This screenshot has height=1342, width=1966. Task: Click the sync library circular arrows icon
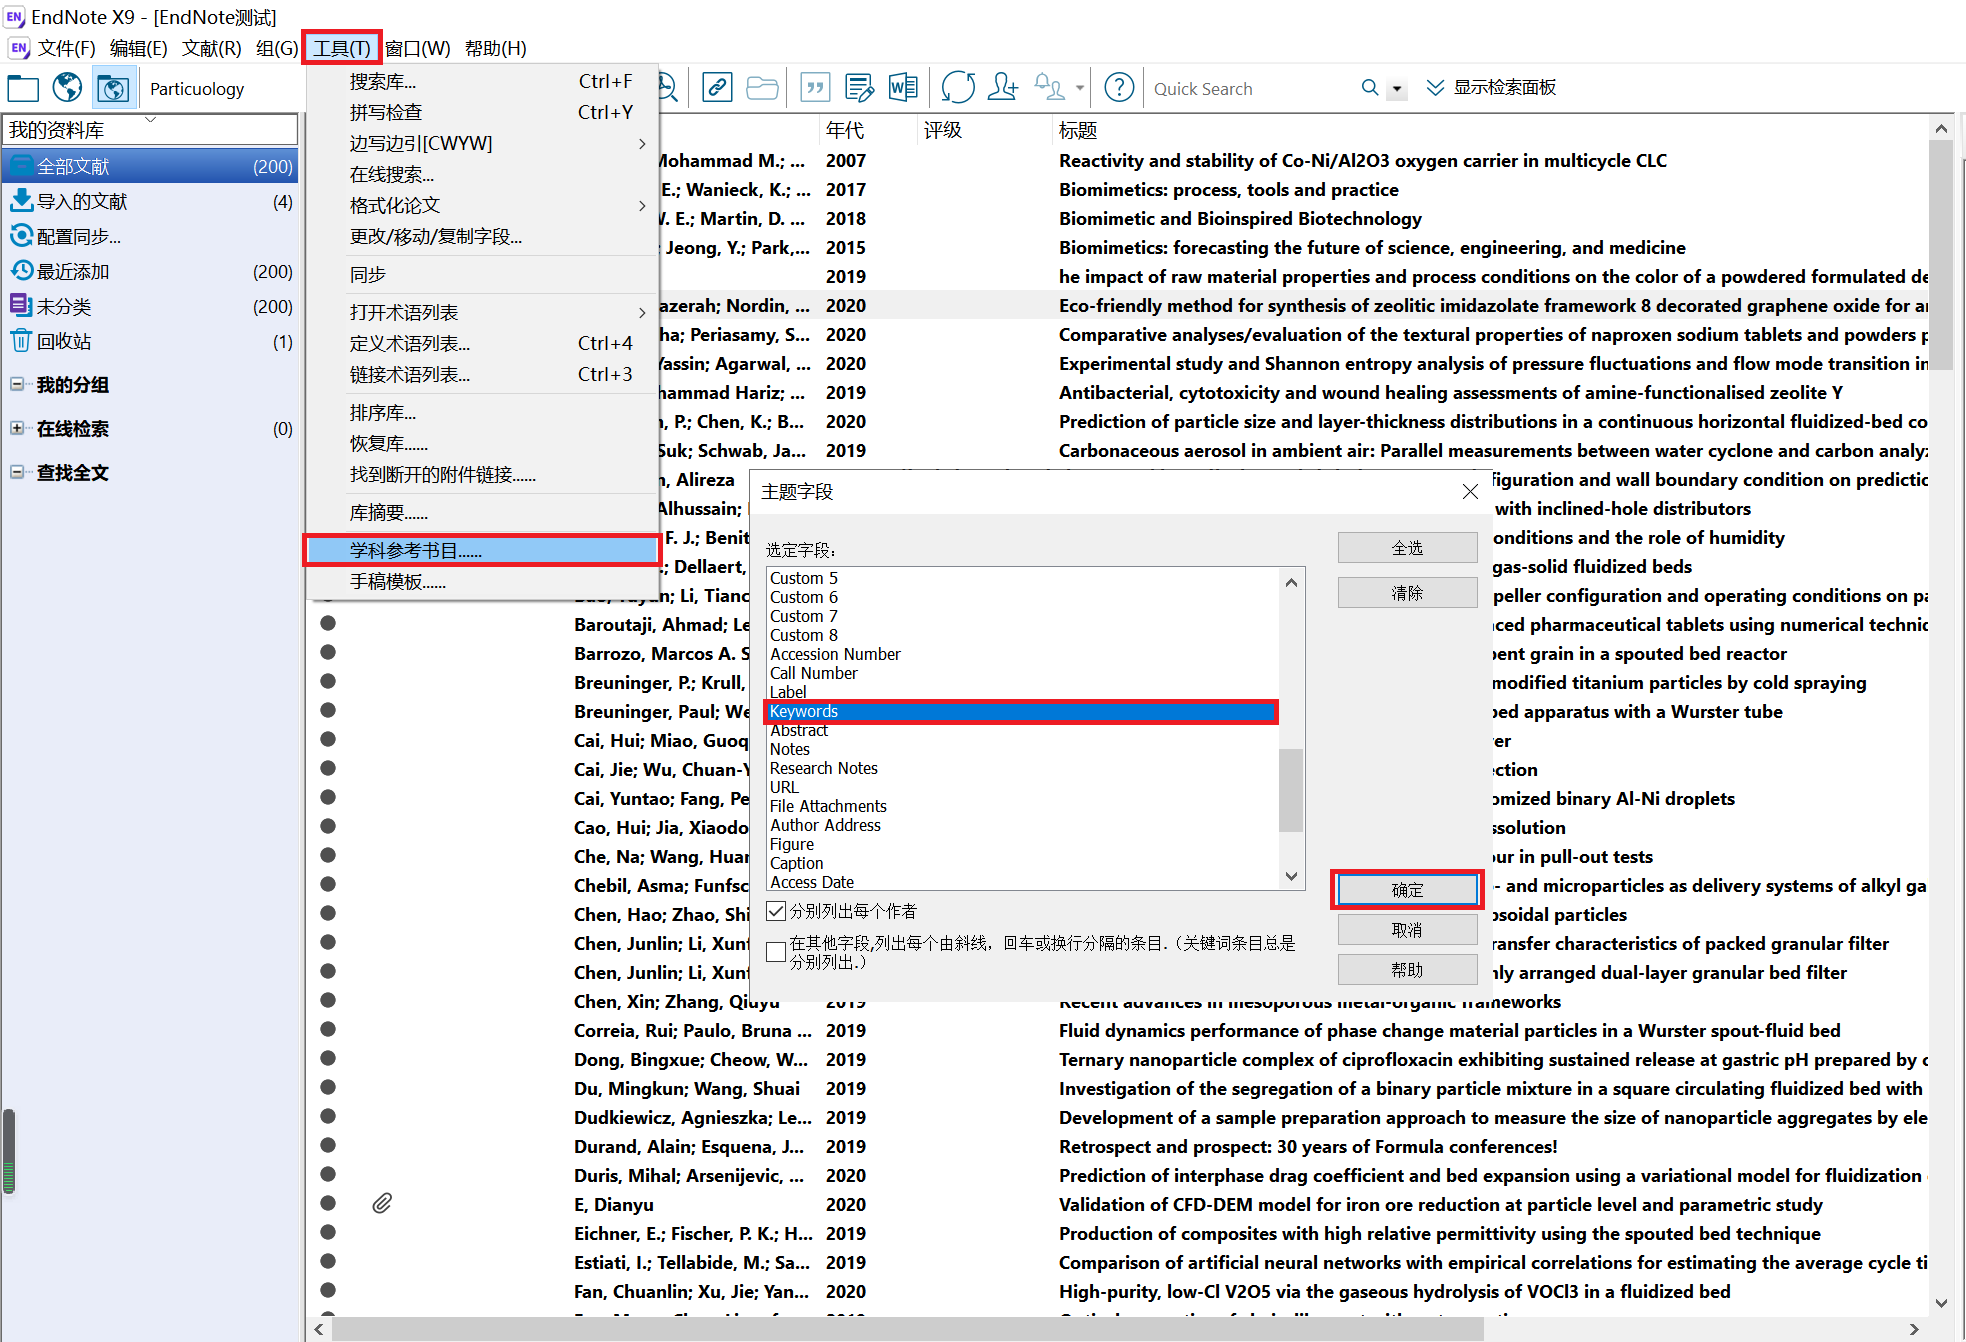click(x=957, y=88)
